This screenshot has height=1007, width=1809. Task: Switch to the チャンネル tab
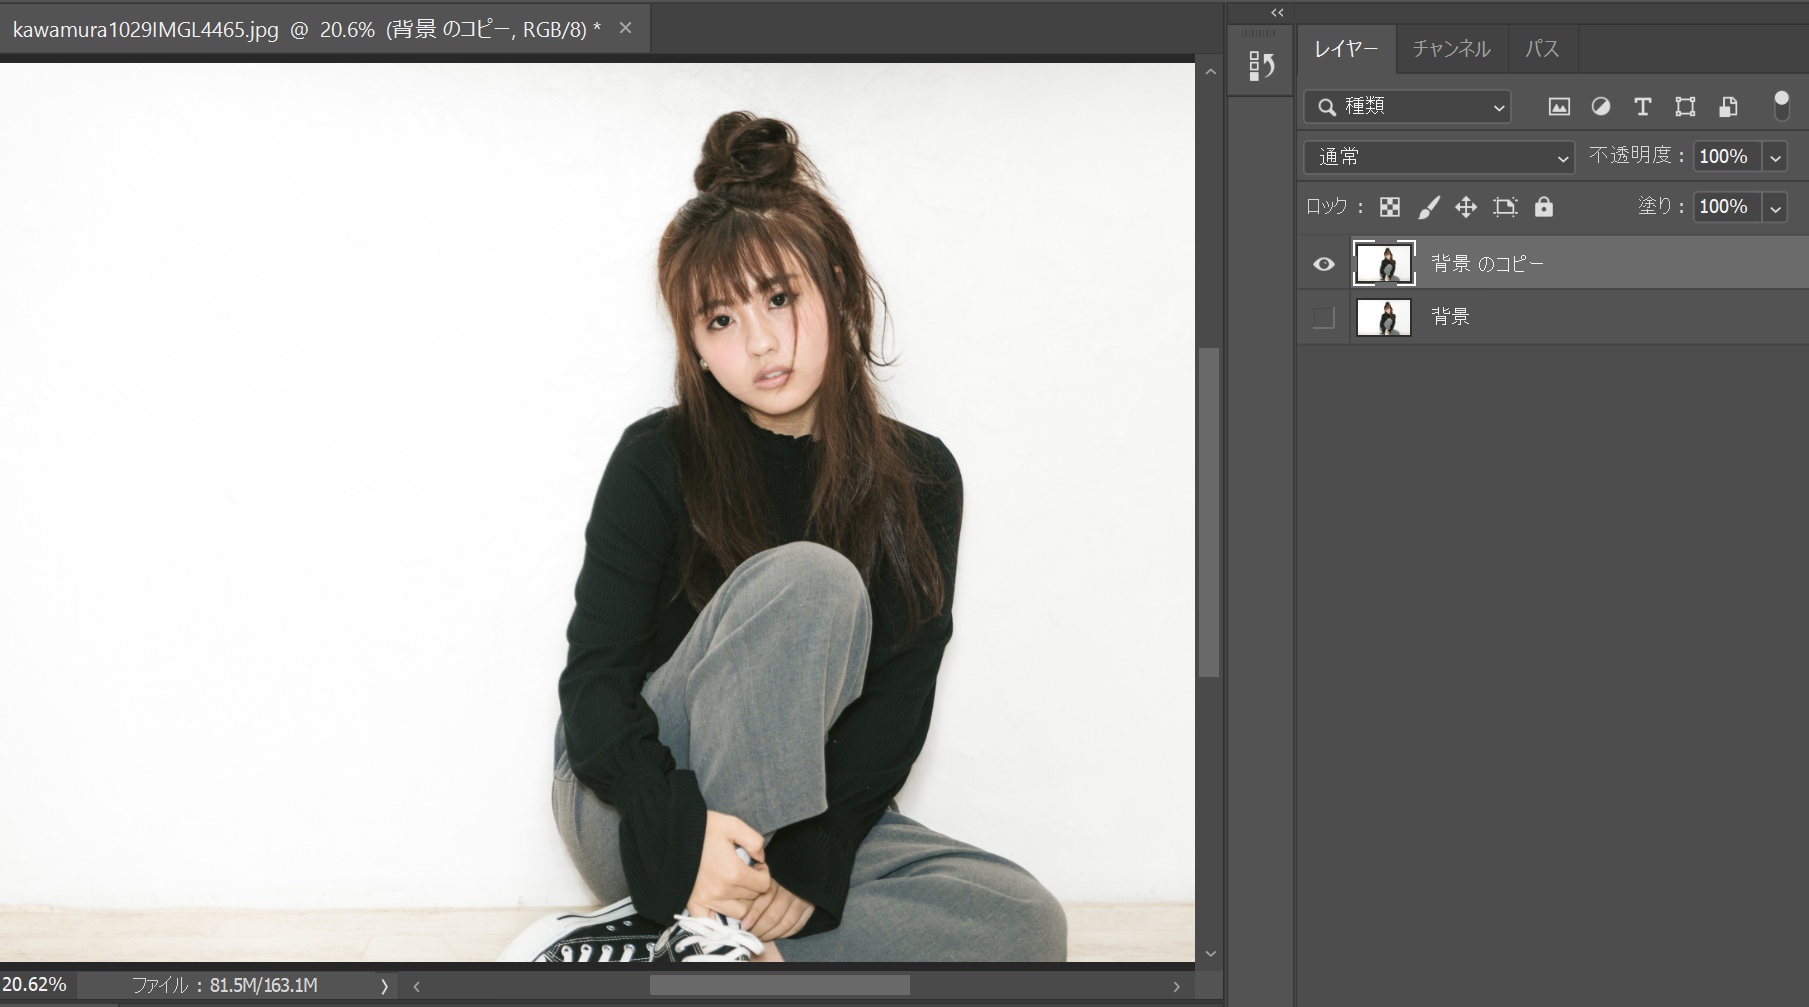pyautogui.click(x=1451, y=49)
